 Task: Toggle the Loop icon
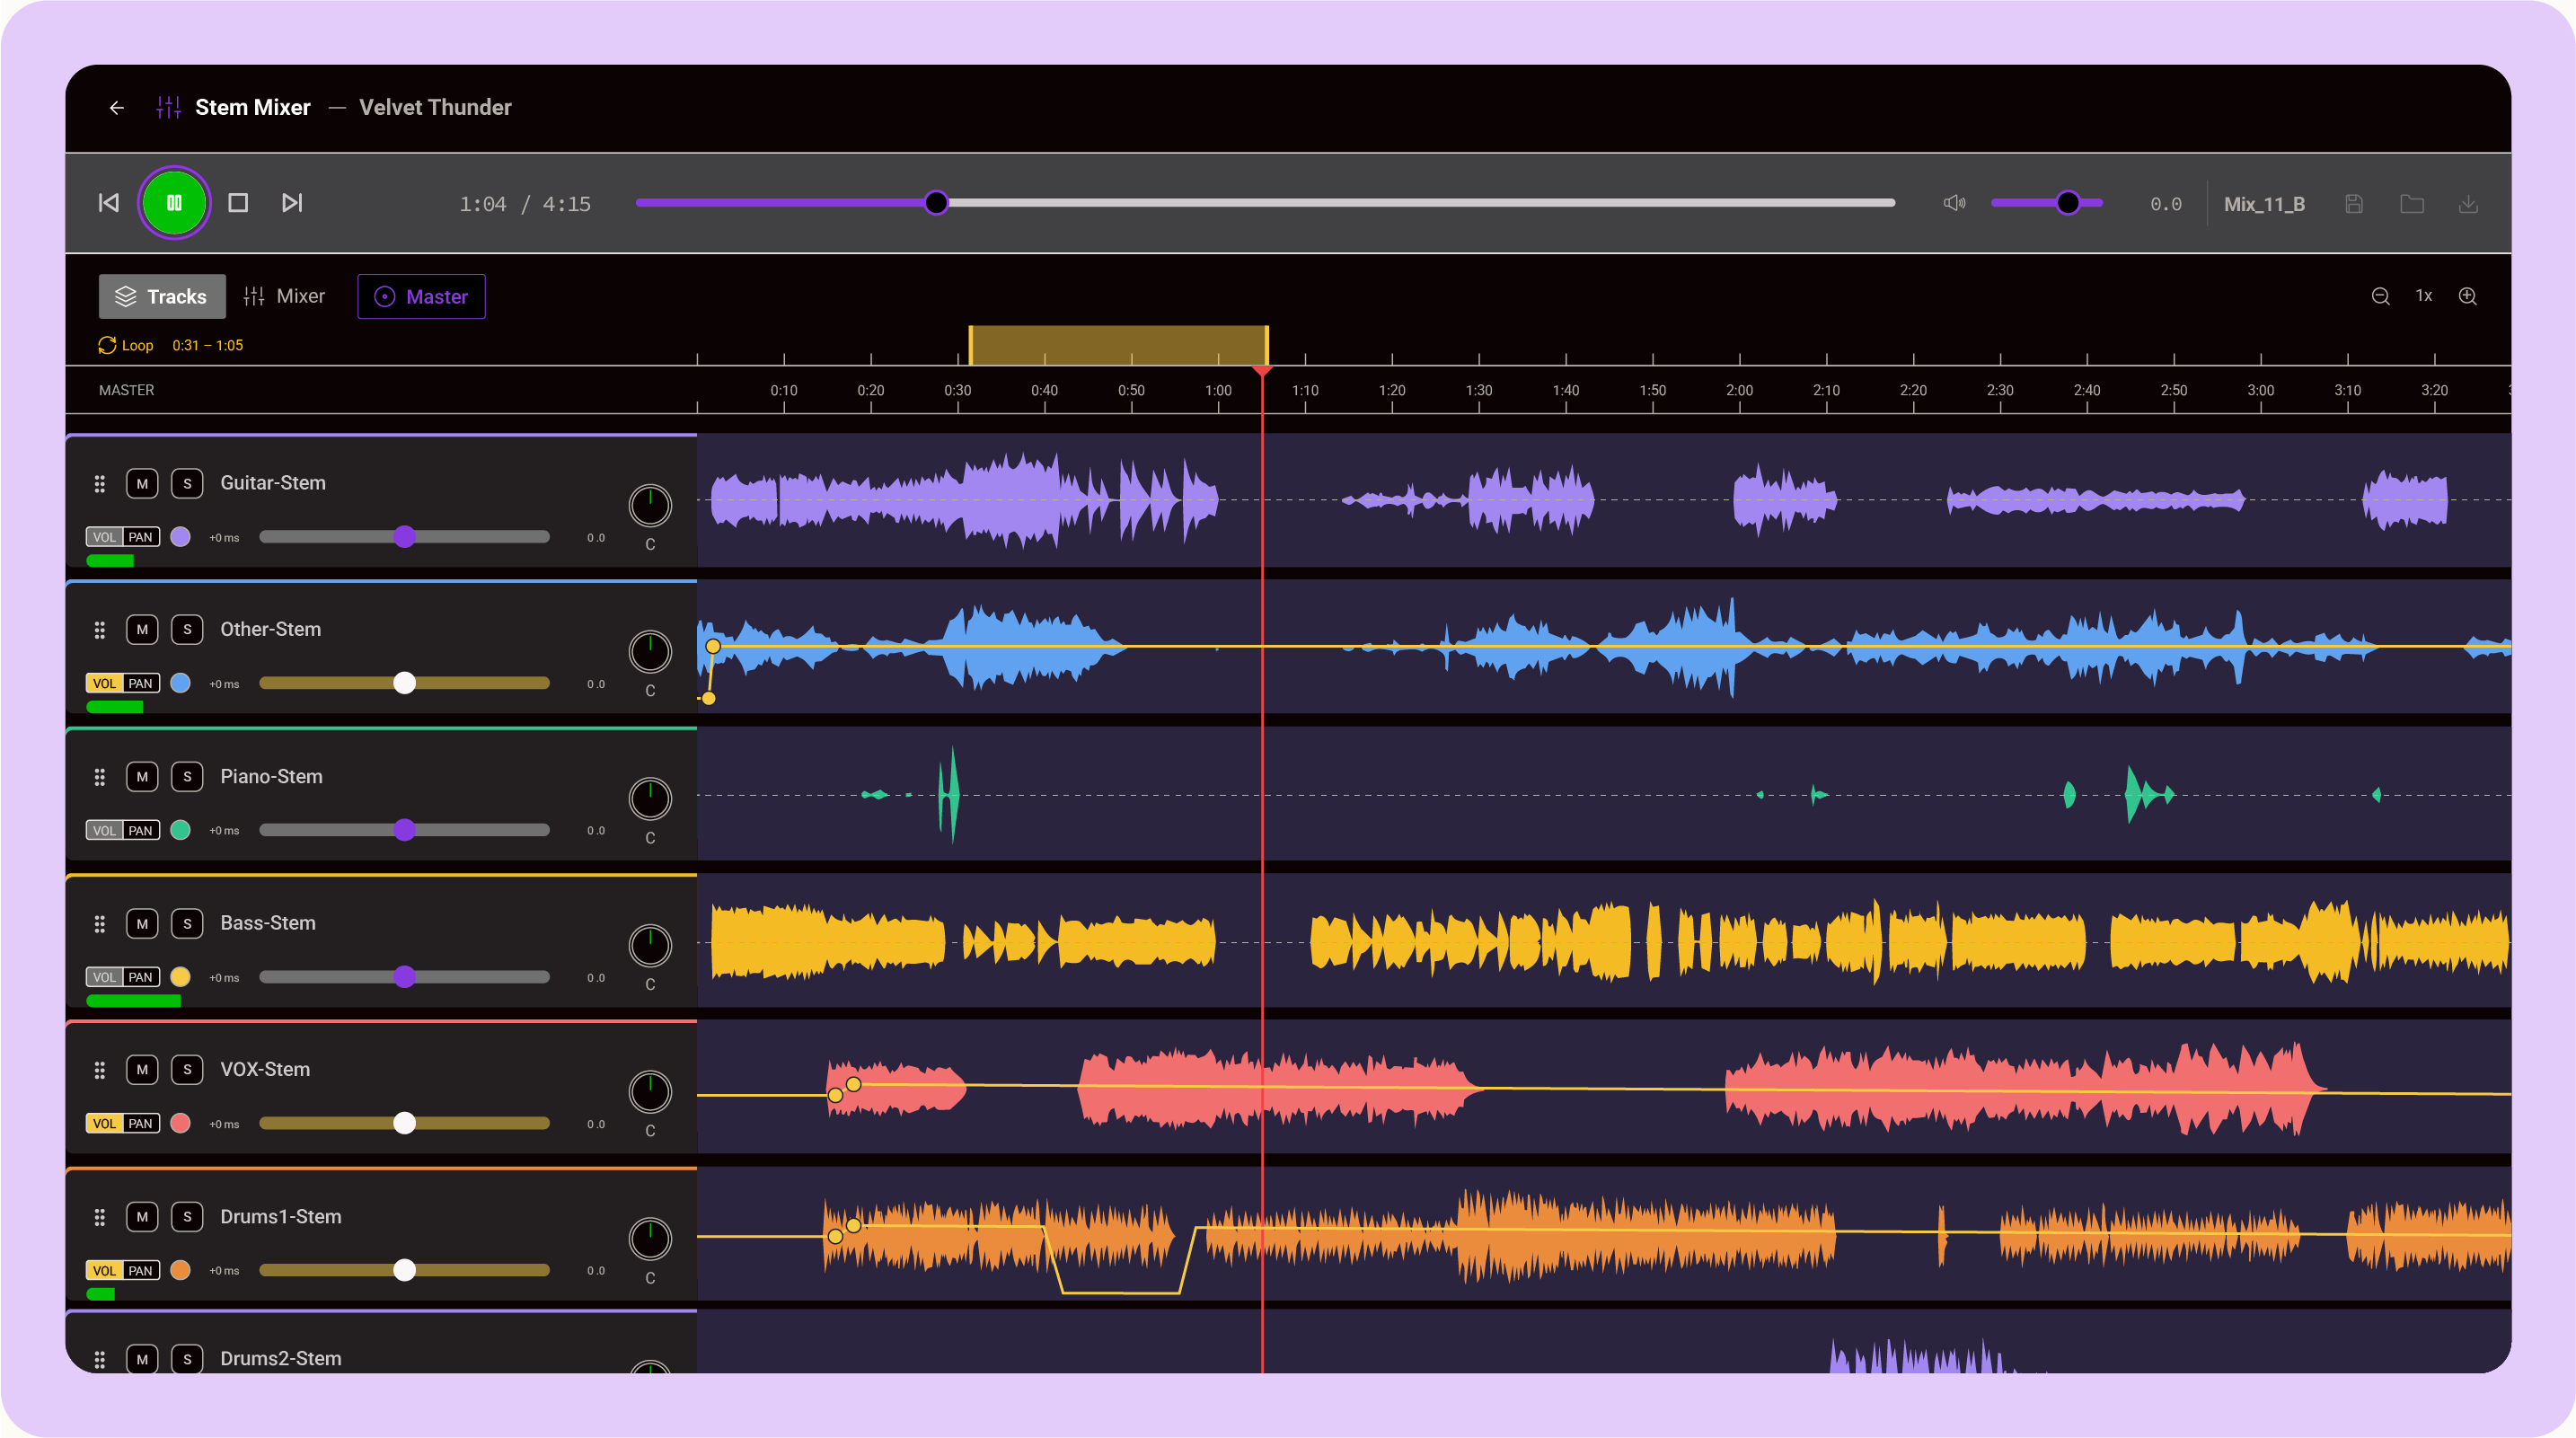click(x=107, y=345)
